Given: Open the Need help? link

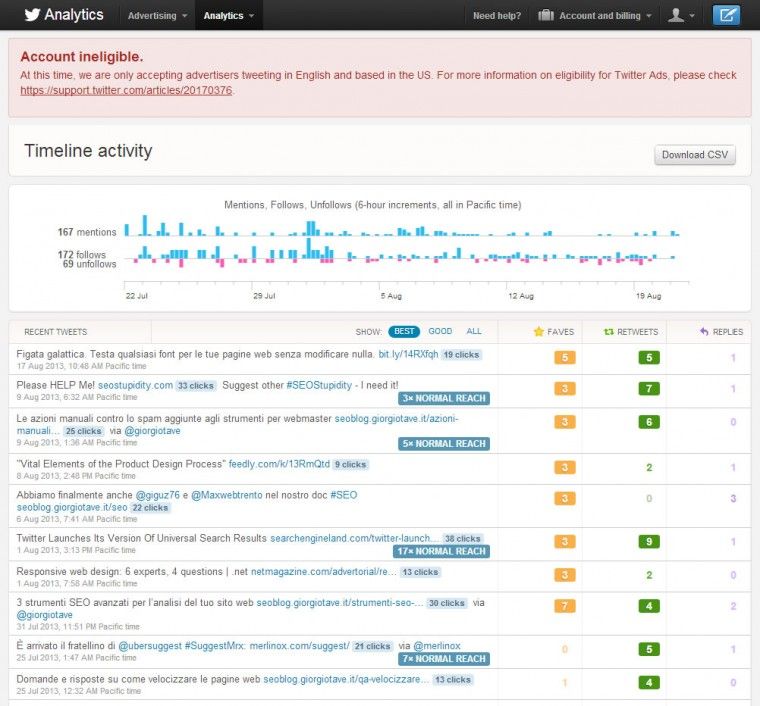Looking at the screenshot, I should 497,16.
